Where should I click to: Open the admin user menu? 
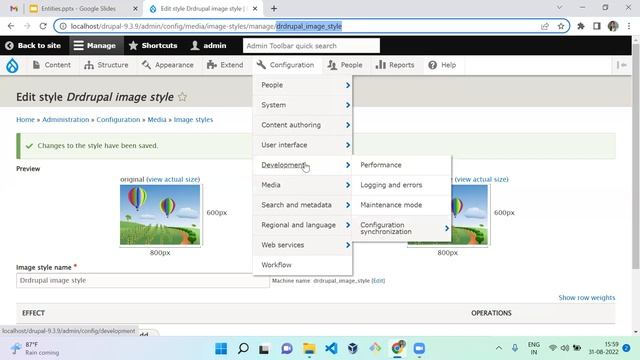pyautogui.click(x=208, y=46)
